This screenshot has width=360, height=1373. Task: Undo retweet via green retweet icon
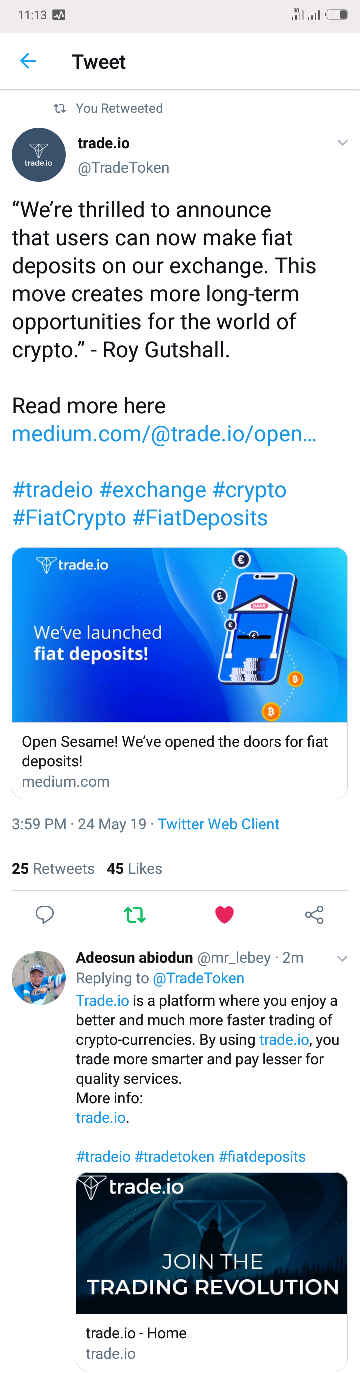click(134, 914)
